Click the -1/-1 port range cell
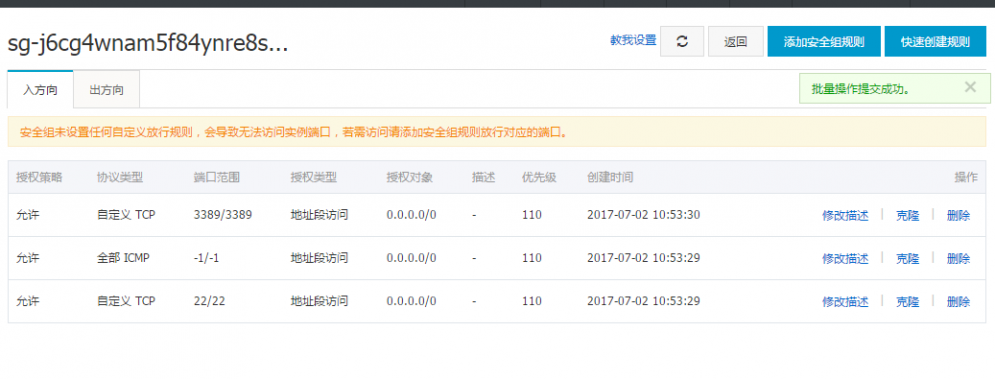Image resolution: width=995 pixels, height=379 pixels. point(207,258)
